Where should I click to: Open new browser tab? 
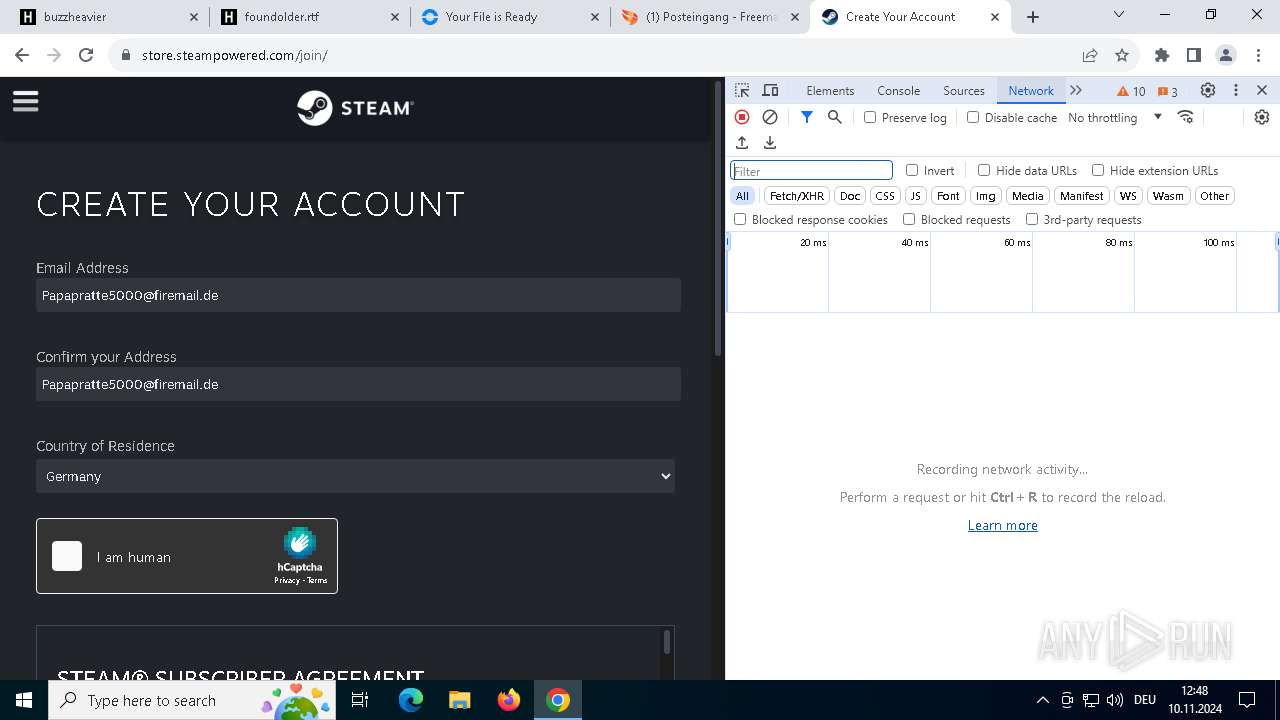(1033, 17)
